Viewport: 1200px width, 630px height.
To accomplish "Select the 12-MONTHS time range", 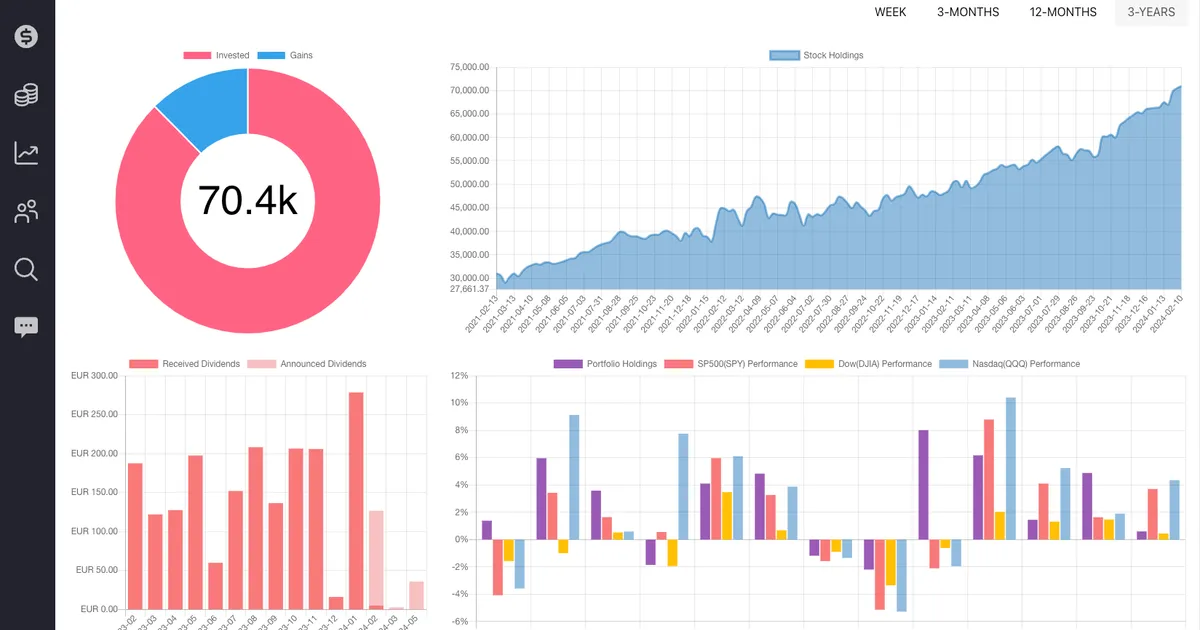I will [x=1063, y=12].
